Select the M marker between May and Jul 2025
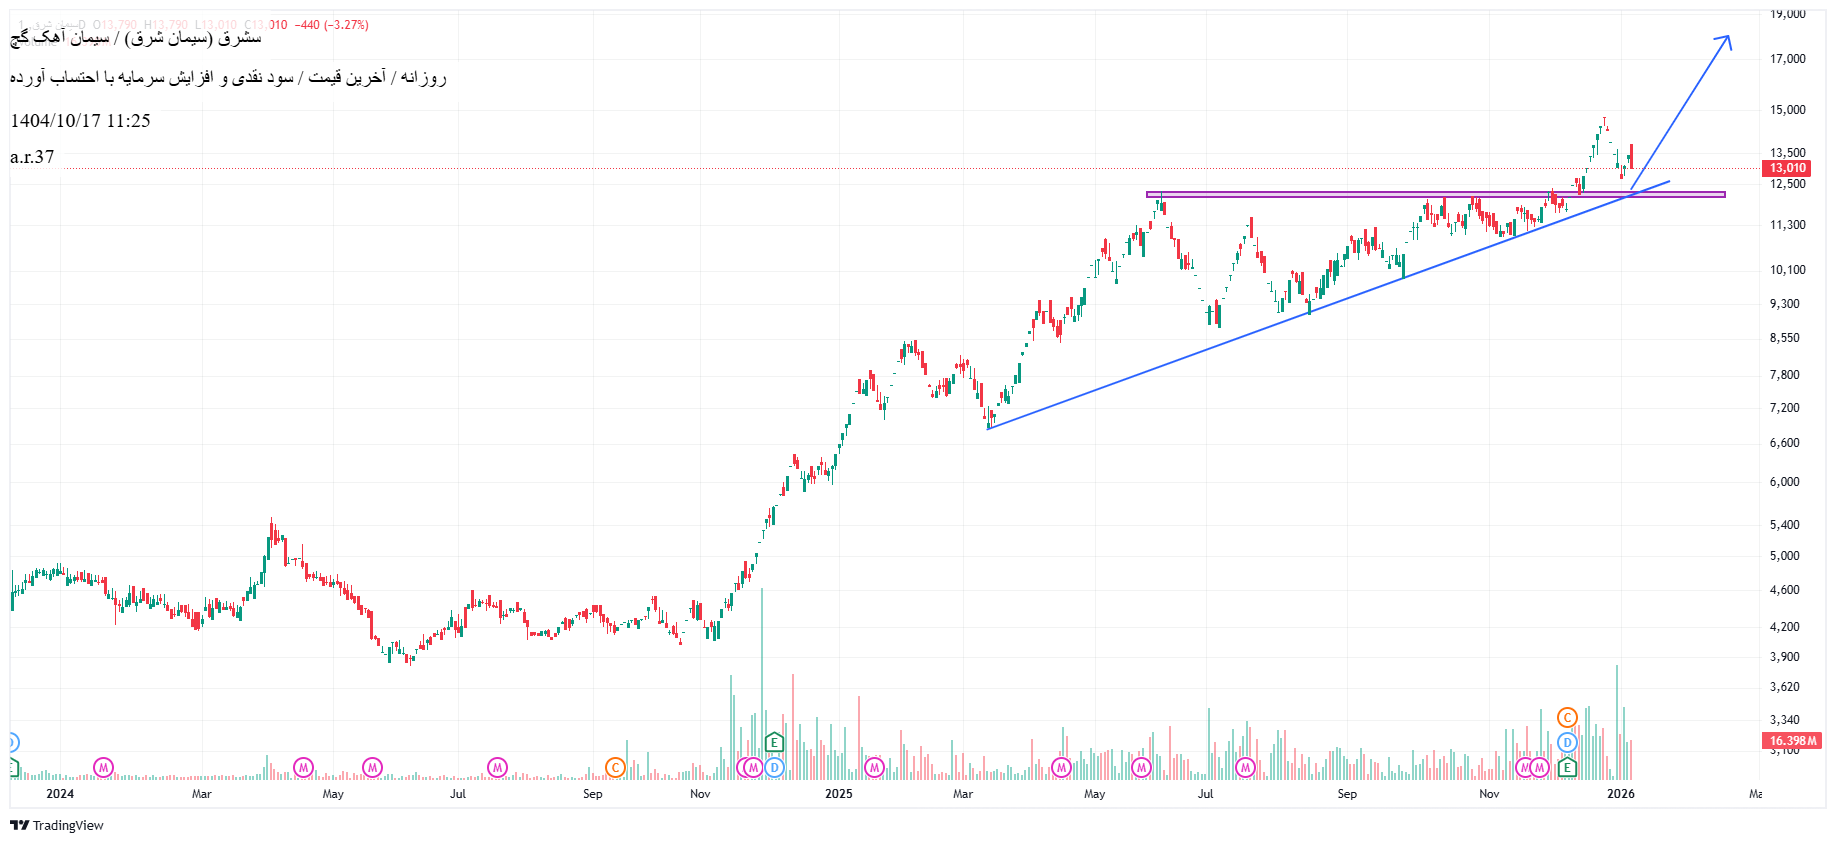The height and width of the screenshot is (843, 1836). pyautogui.click(x=1141, y=768)
